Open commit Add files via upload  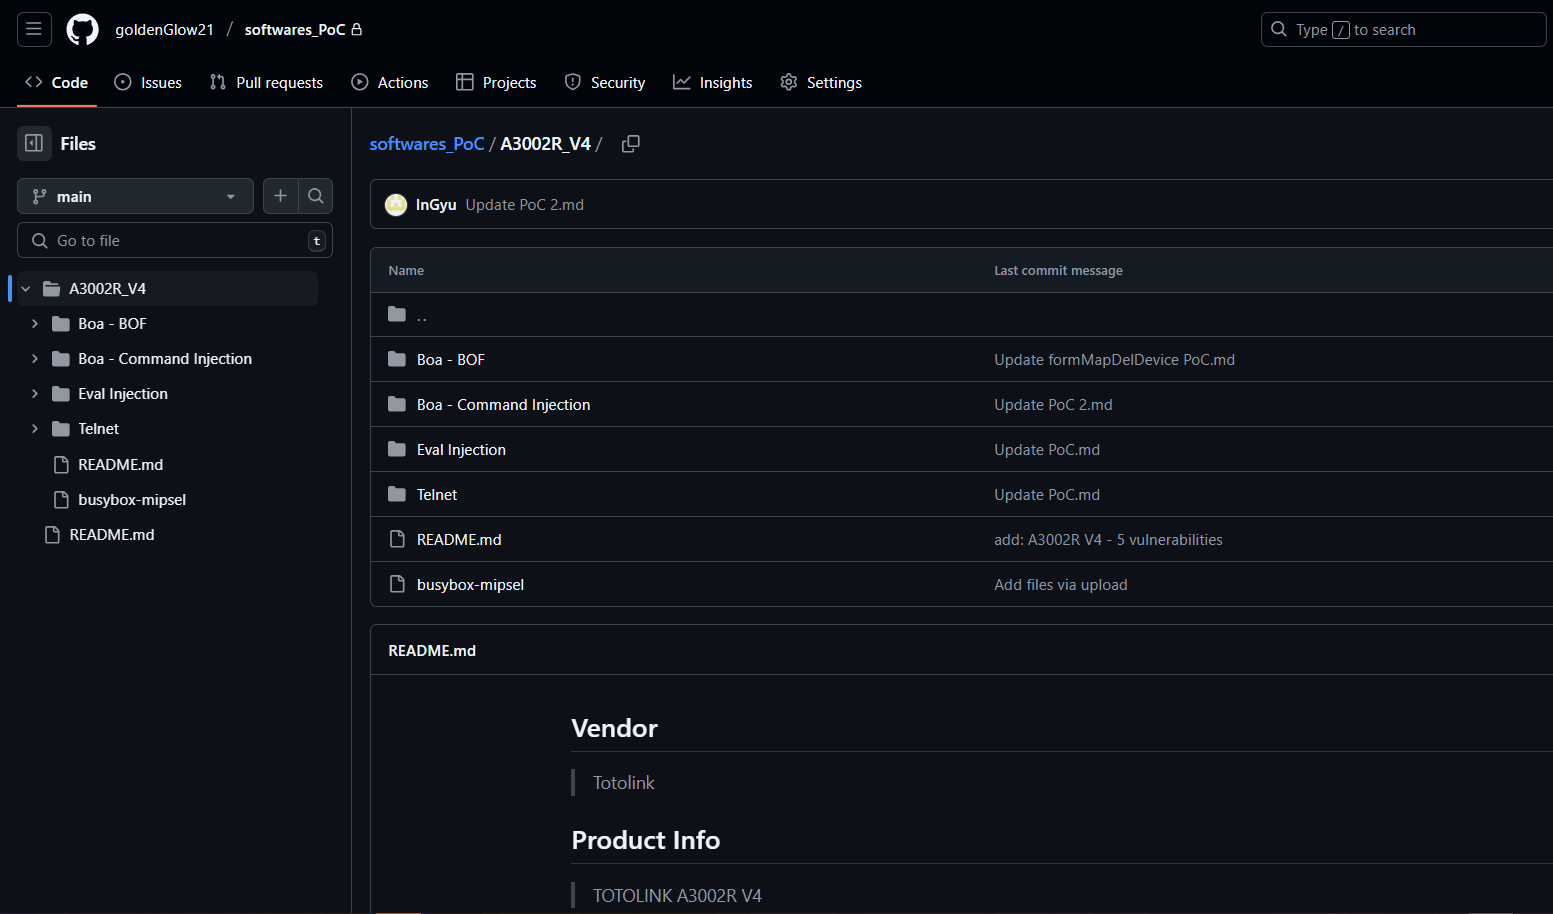point(1061,585)
